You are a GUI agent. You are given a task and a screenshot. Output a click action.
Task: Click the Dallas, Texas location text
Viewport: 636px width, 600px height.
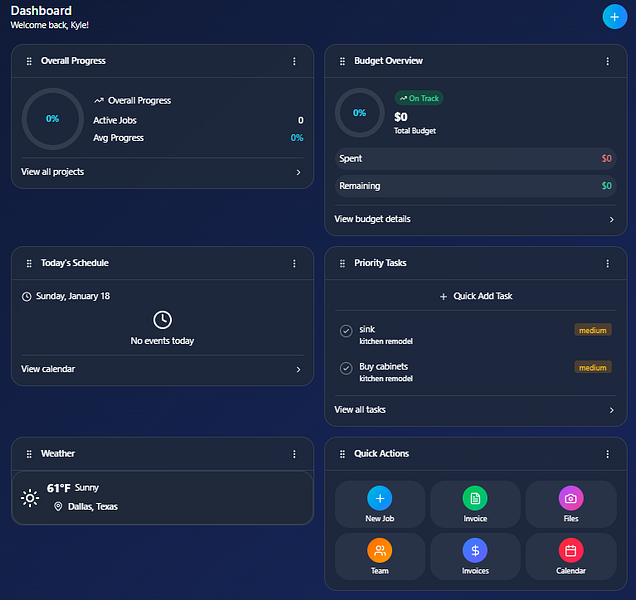(93, 506)
